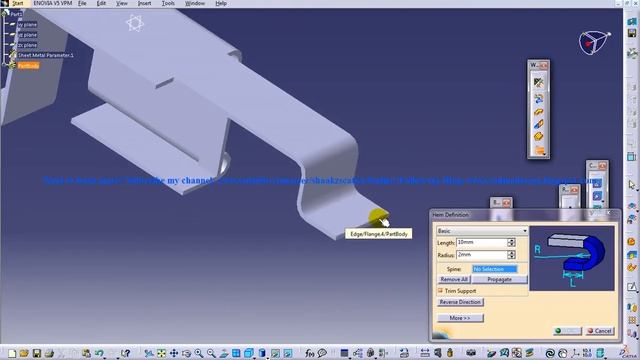
Task: Click the Create Multi-View icon
Action: [236, 353]
